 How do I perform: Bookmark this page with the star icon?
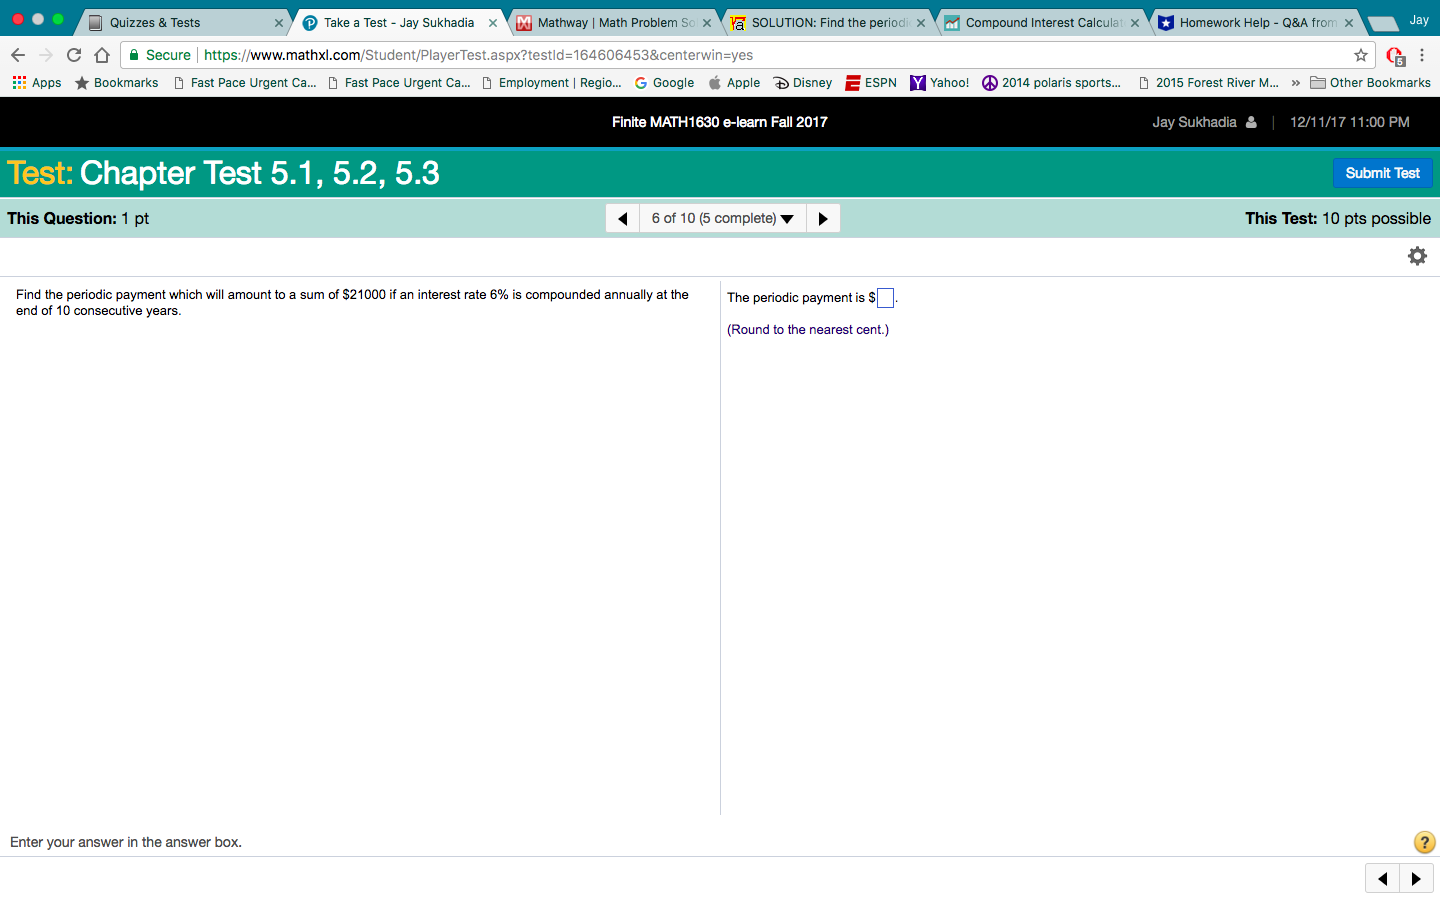click(1361, 55)
